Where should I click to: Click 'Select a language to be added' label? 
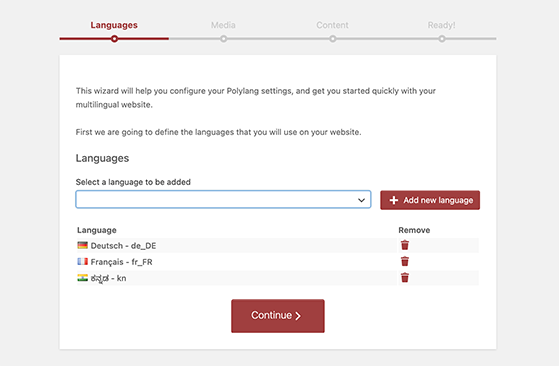point(133,182)
